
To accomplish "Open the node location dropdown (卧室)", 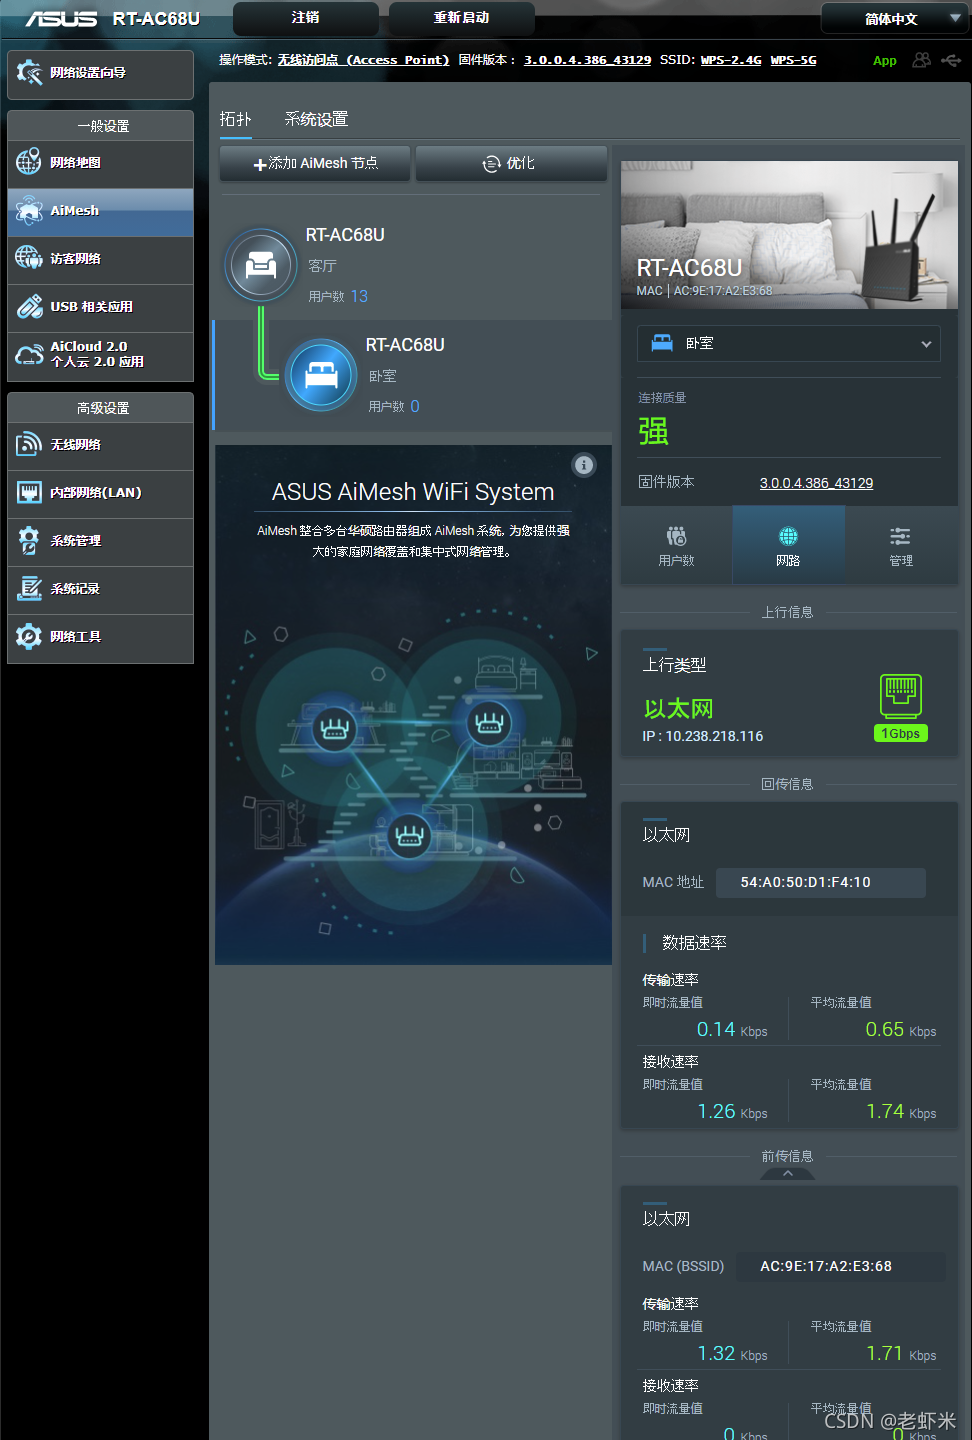I will point(789,343).
